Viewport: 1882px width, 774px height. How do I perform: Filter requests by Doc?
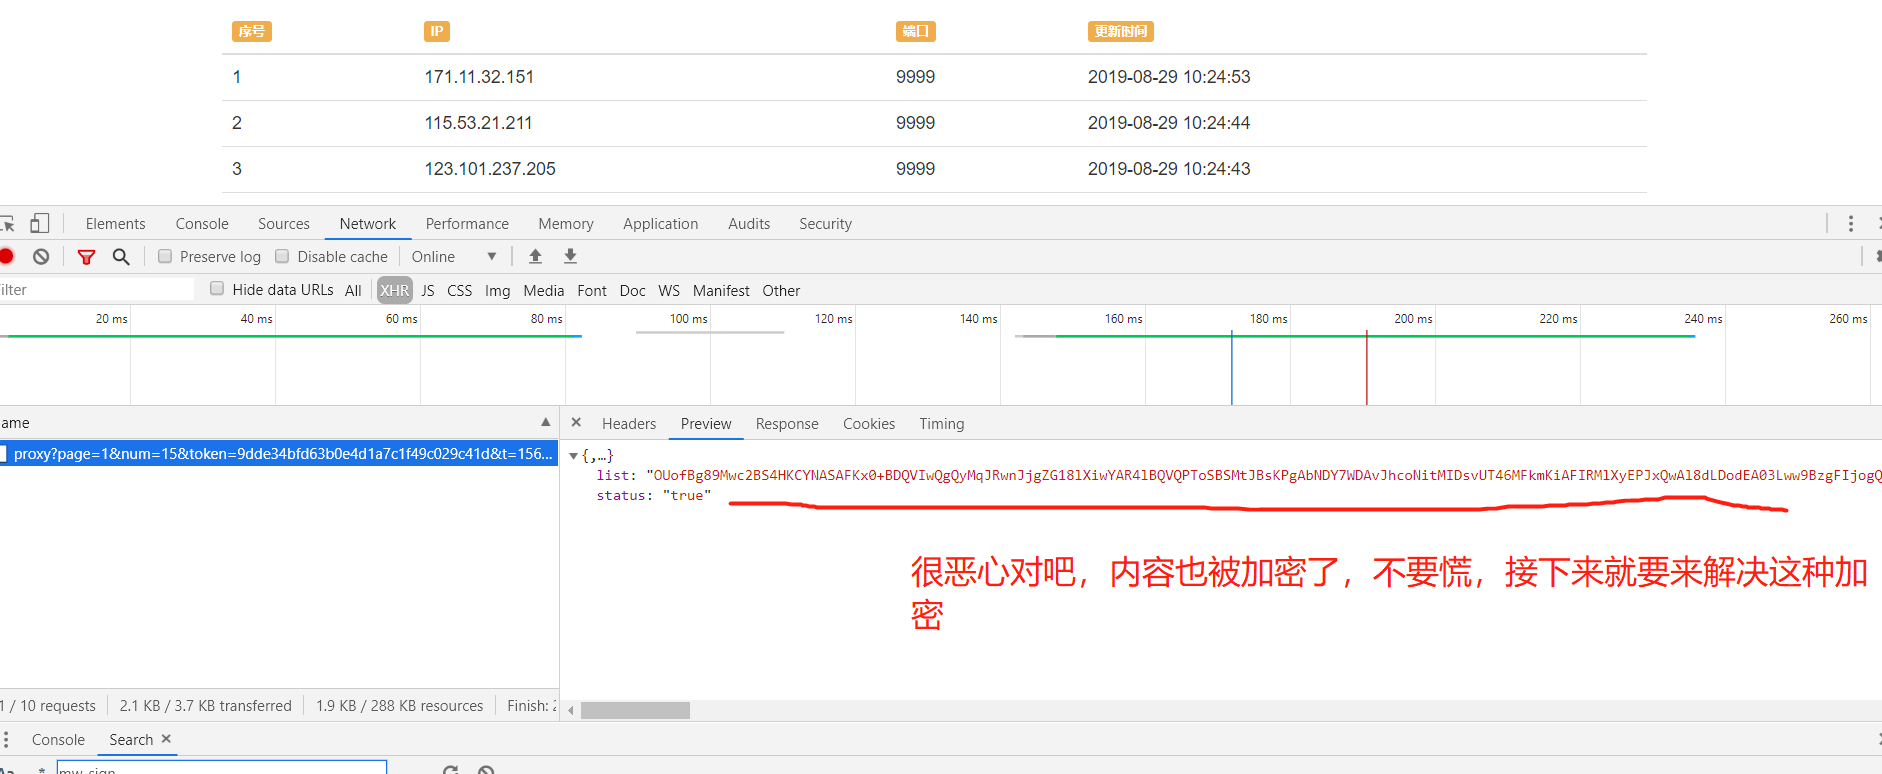click(632, 291)
